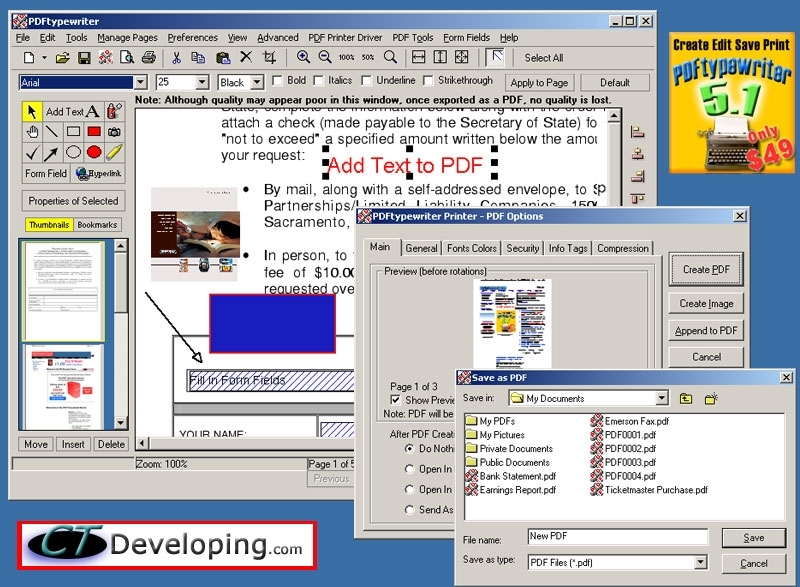Click the New document icon in toolbar

[x=29, y=58]
